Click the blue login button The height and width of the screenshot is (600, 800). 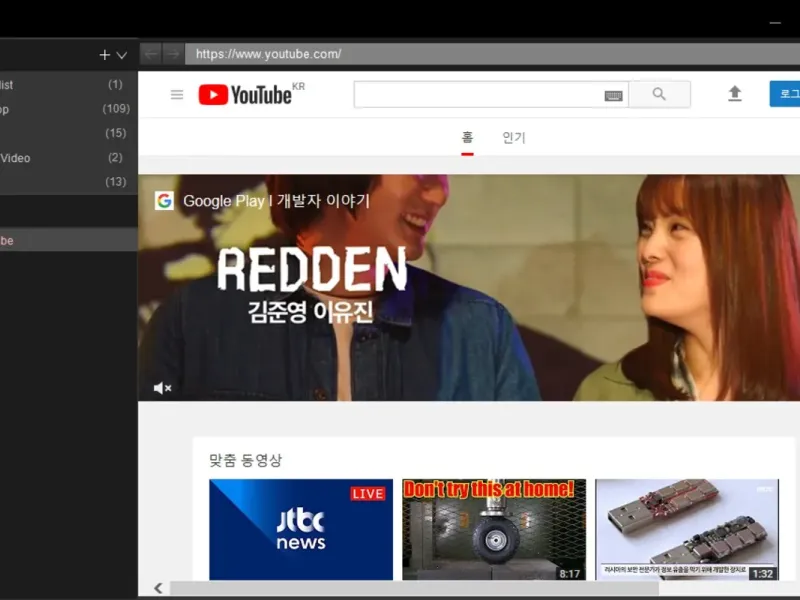pyautogui.click(x=785, y=94)
